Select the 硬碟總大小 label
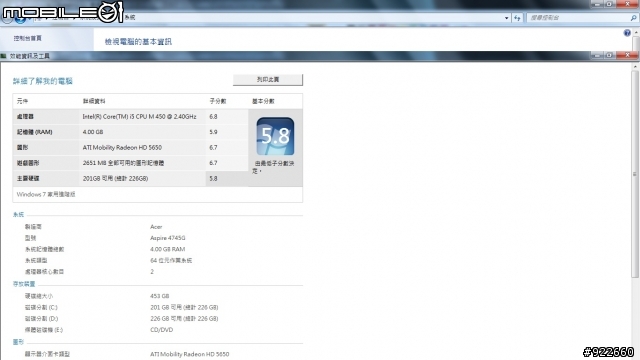Viewport: 640px width, 360px height. (39, 296)
